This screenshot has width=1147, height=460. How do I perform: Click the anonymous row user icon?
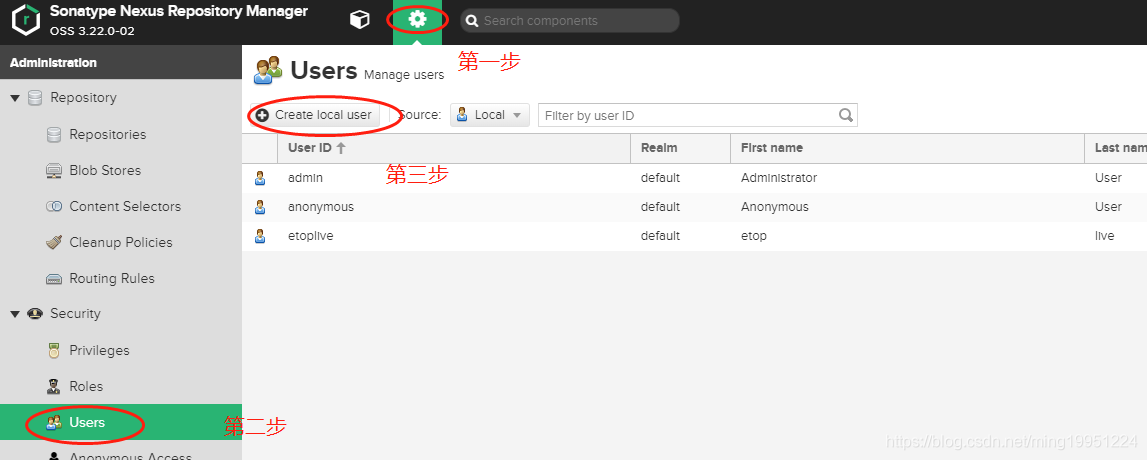pyautogui.click(x=260, y=207)
